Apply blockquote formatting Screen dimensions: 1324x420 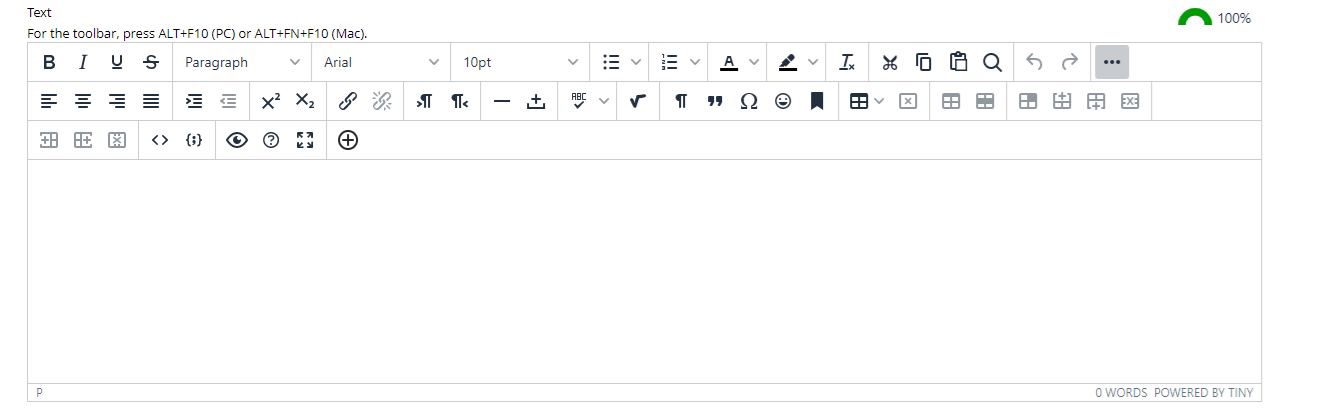(x=715, y=101)
